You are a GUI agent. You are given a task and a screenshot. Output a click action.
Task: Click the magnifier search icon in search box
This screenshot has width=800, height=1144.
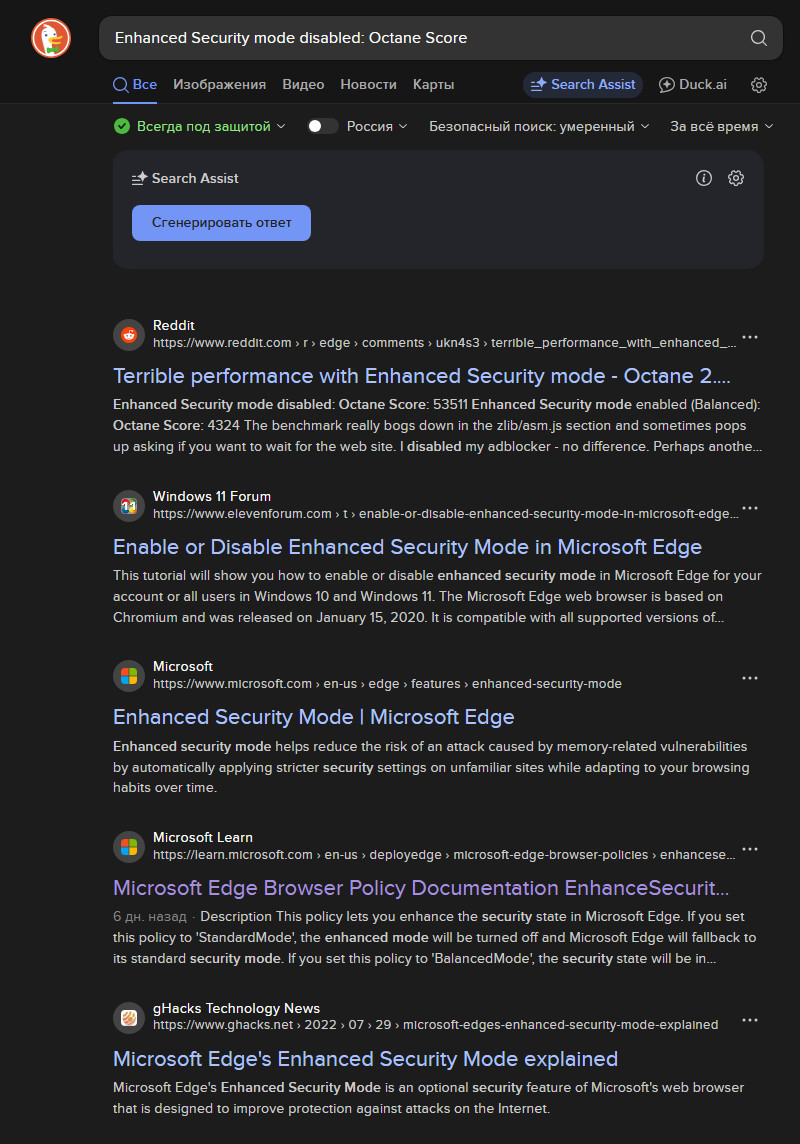coord(759,38)
